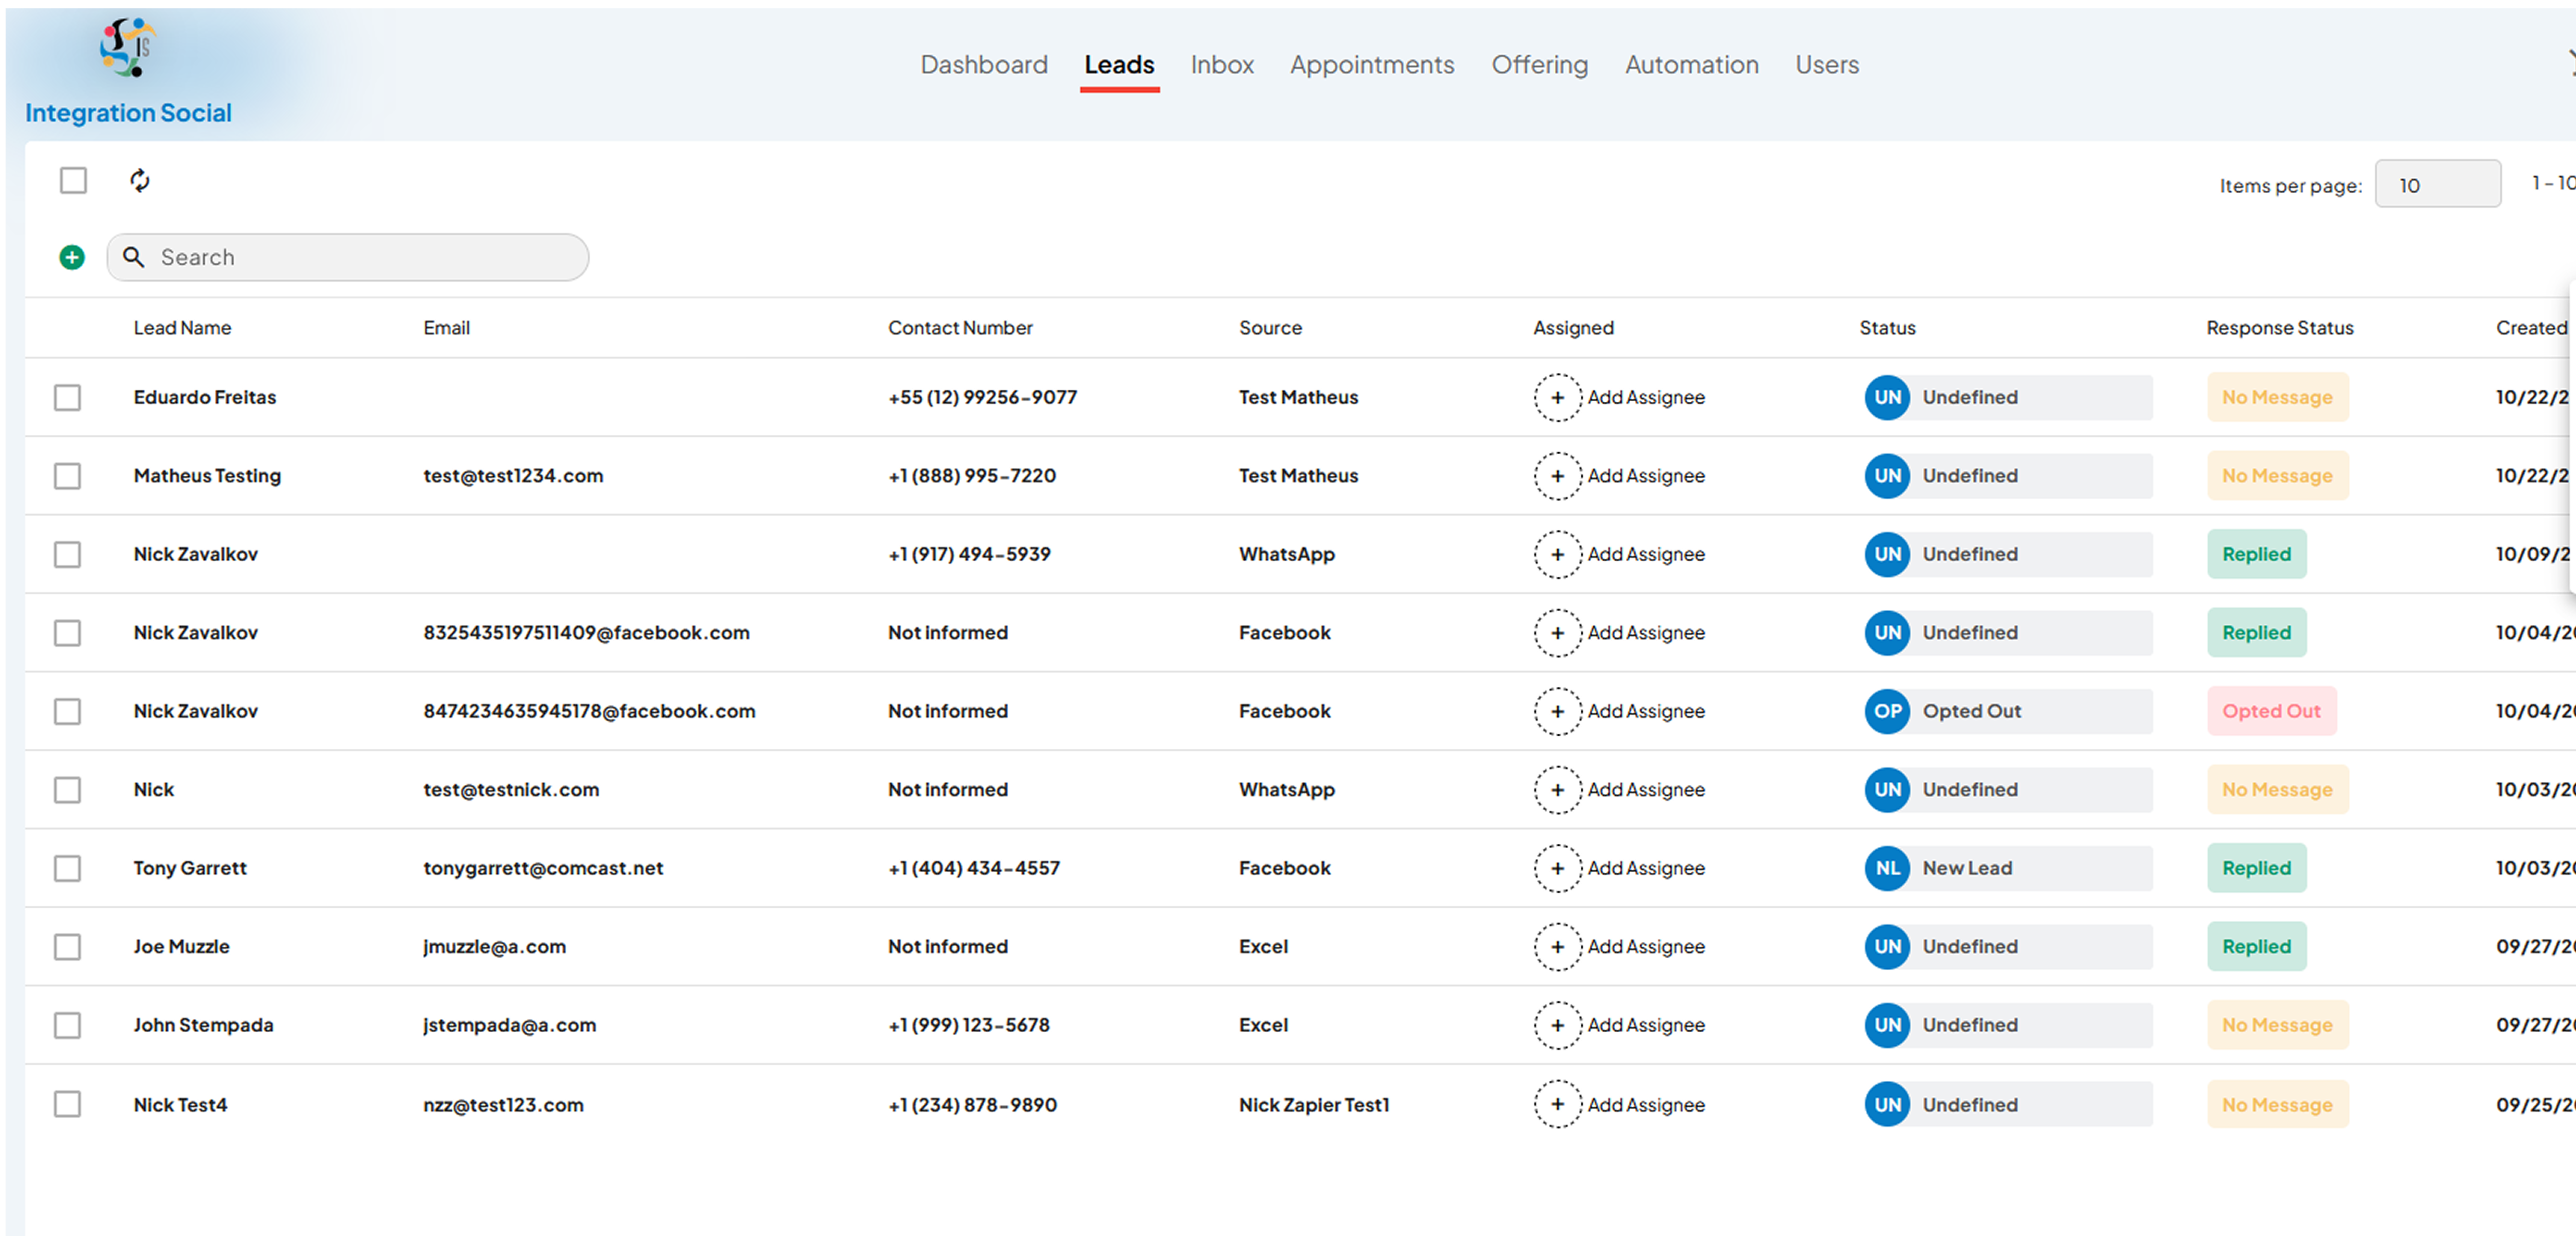The height and width of the screenshot is (1236, 2576).
Task: Click into the Search leads field
Action: [x=348, y=257]
